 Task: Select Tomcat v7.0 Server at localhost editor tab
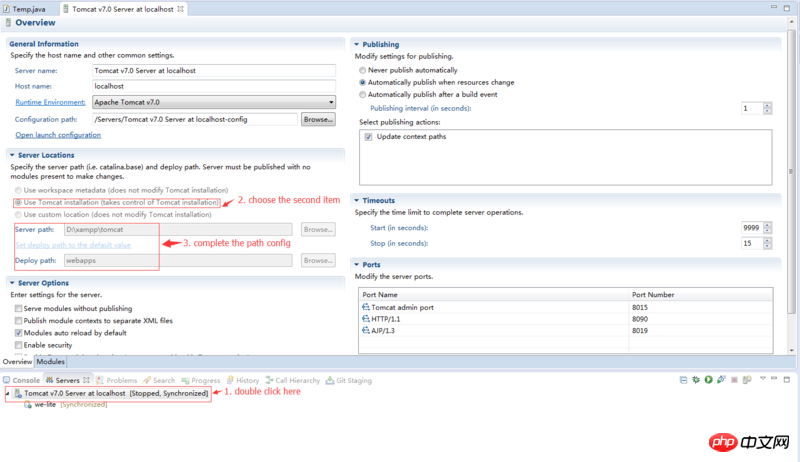click(x=122, y=9)
